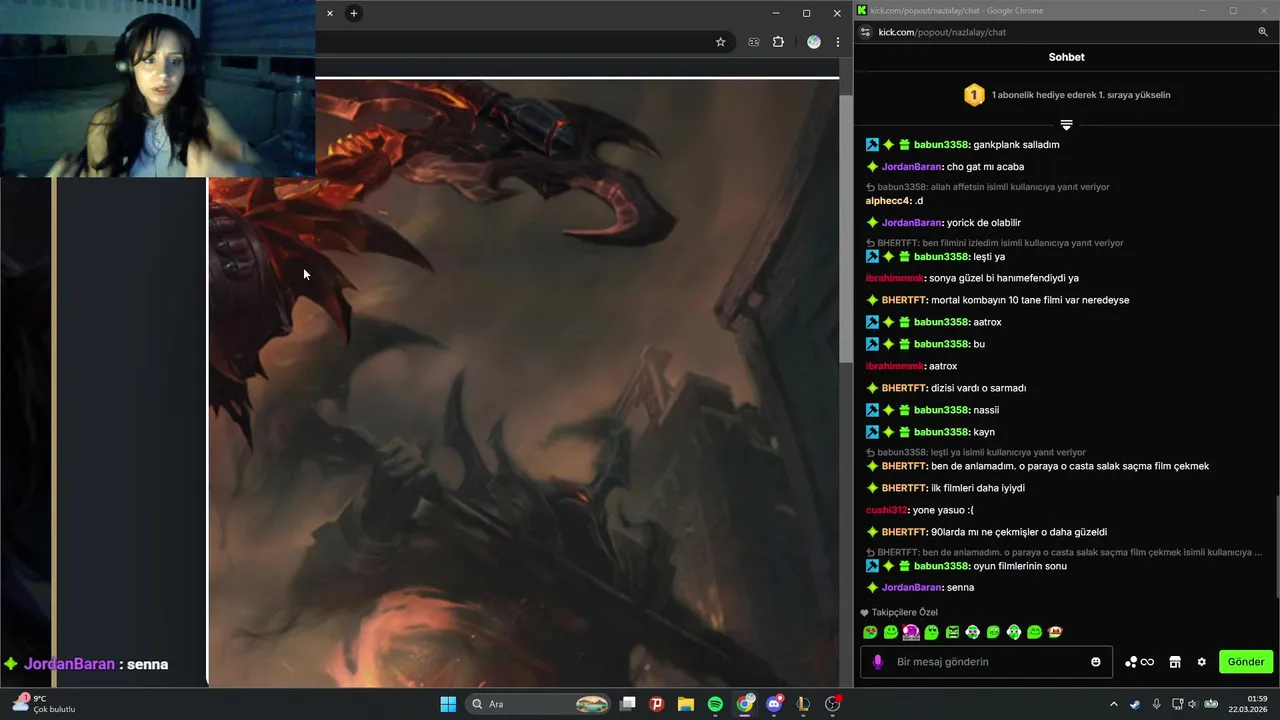Send the message with the Gönder button
The image size is (1280, 720).
click(1246, 662)
